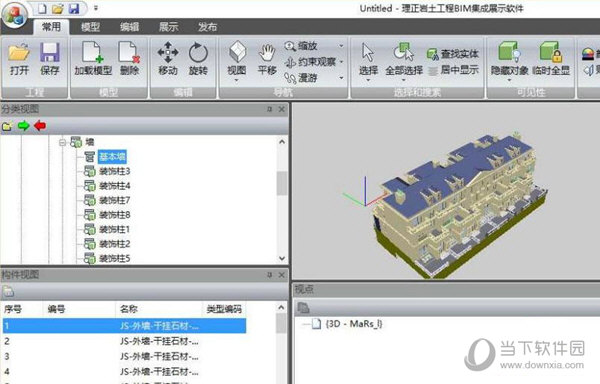Click the 约束观察 tool

click(310, 62)
